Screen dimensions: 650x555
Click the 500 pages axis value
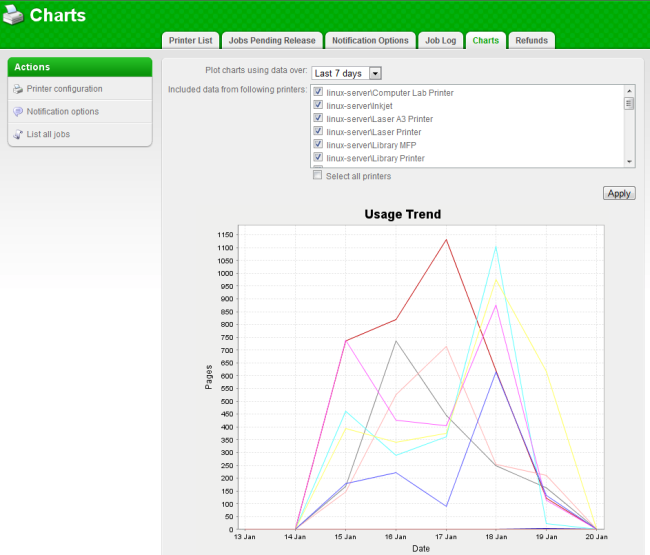227,402
